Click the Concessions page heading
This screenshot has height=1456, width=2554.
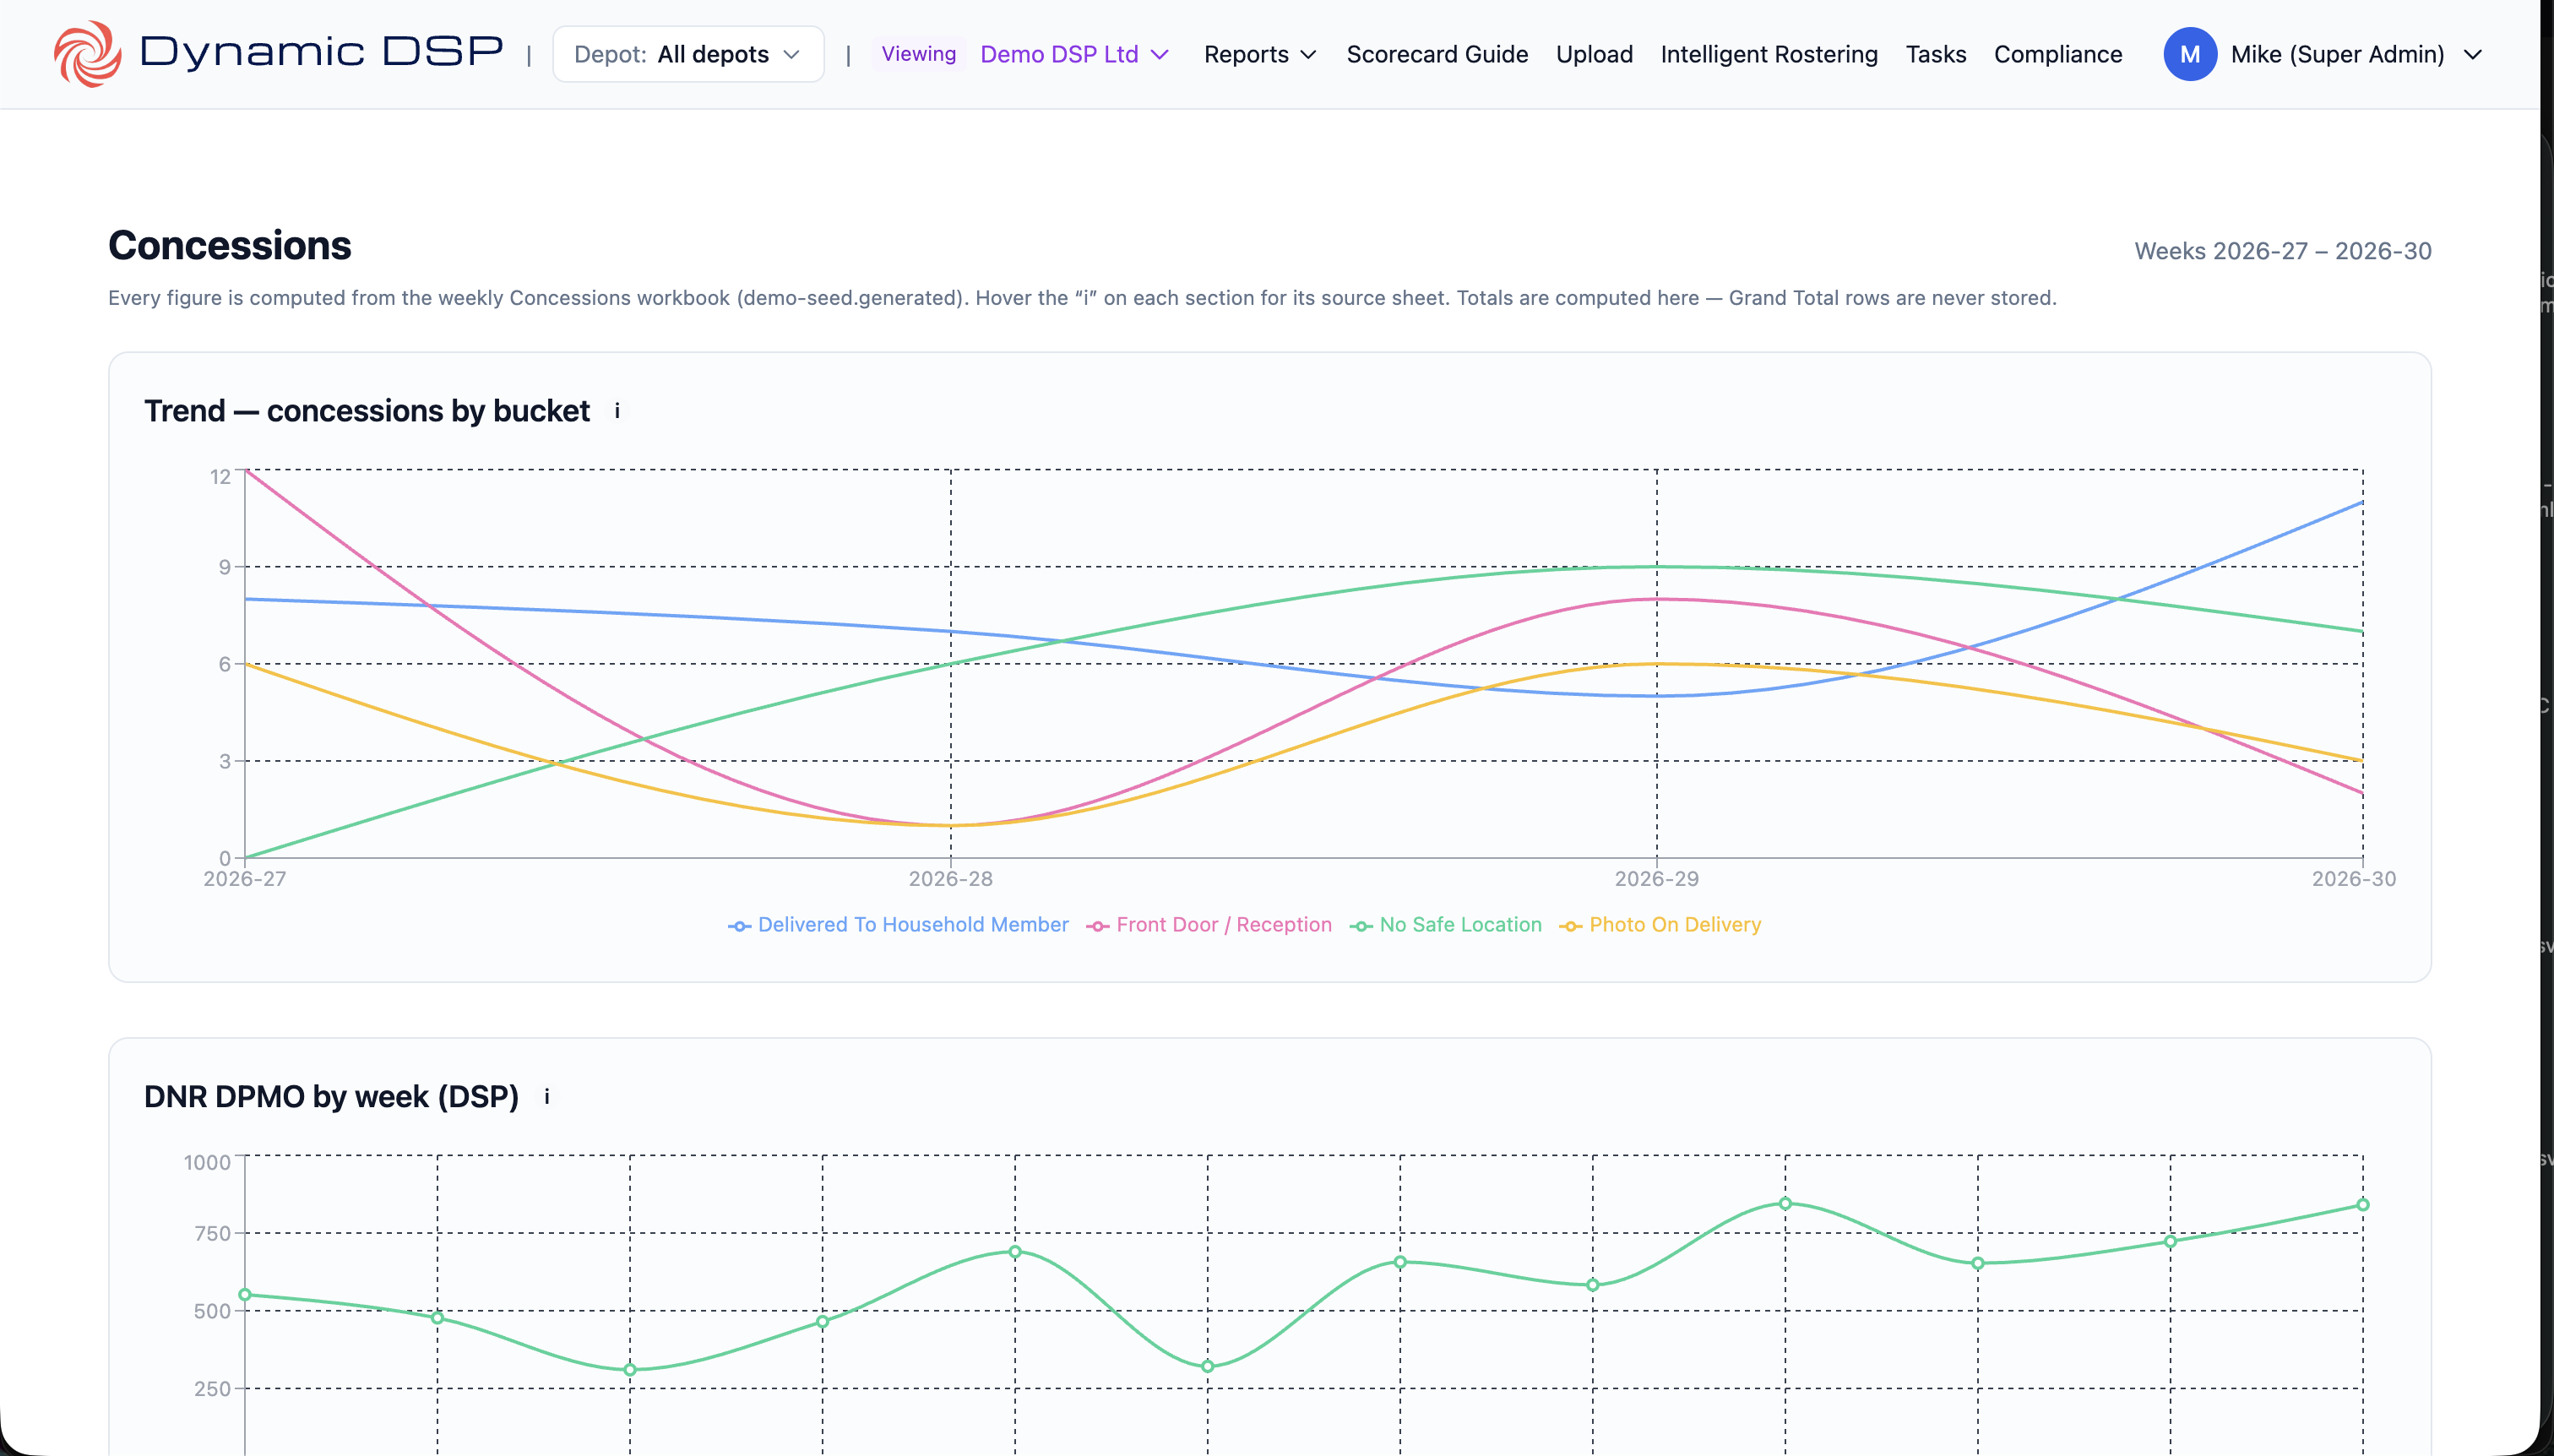(x=230, y=246)
